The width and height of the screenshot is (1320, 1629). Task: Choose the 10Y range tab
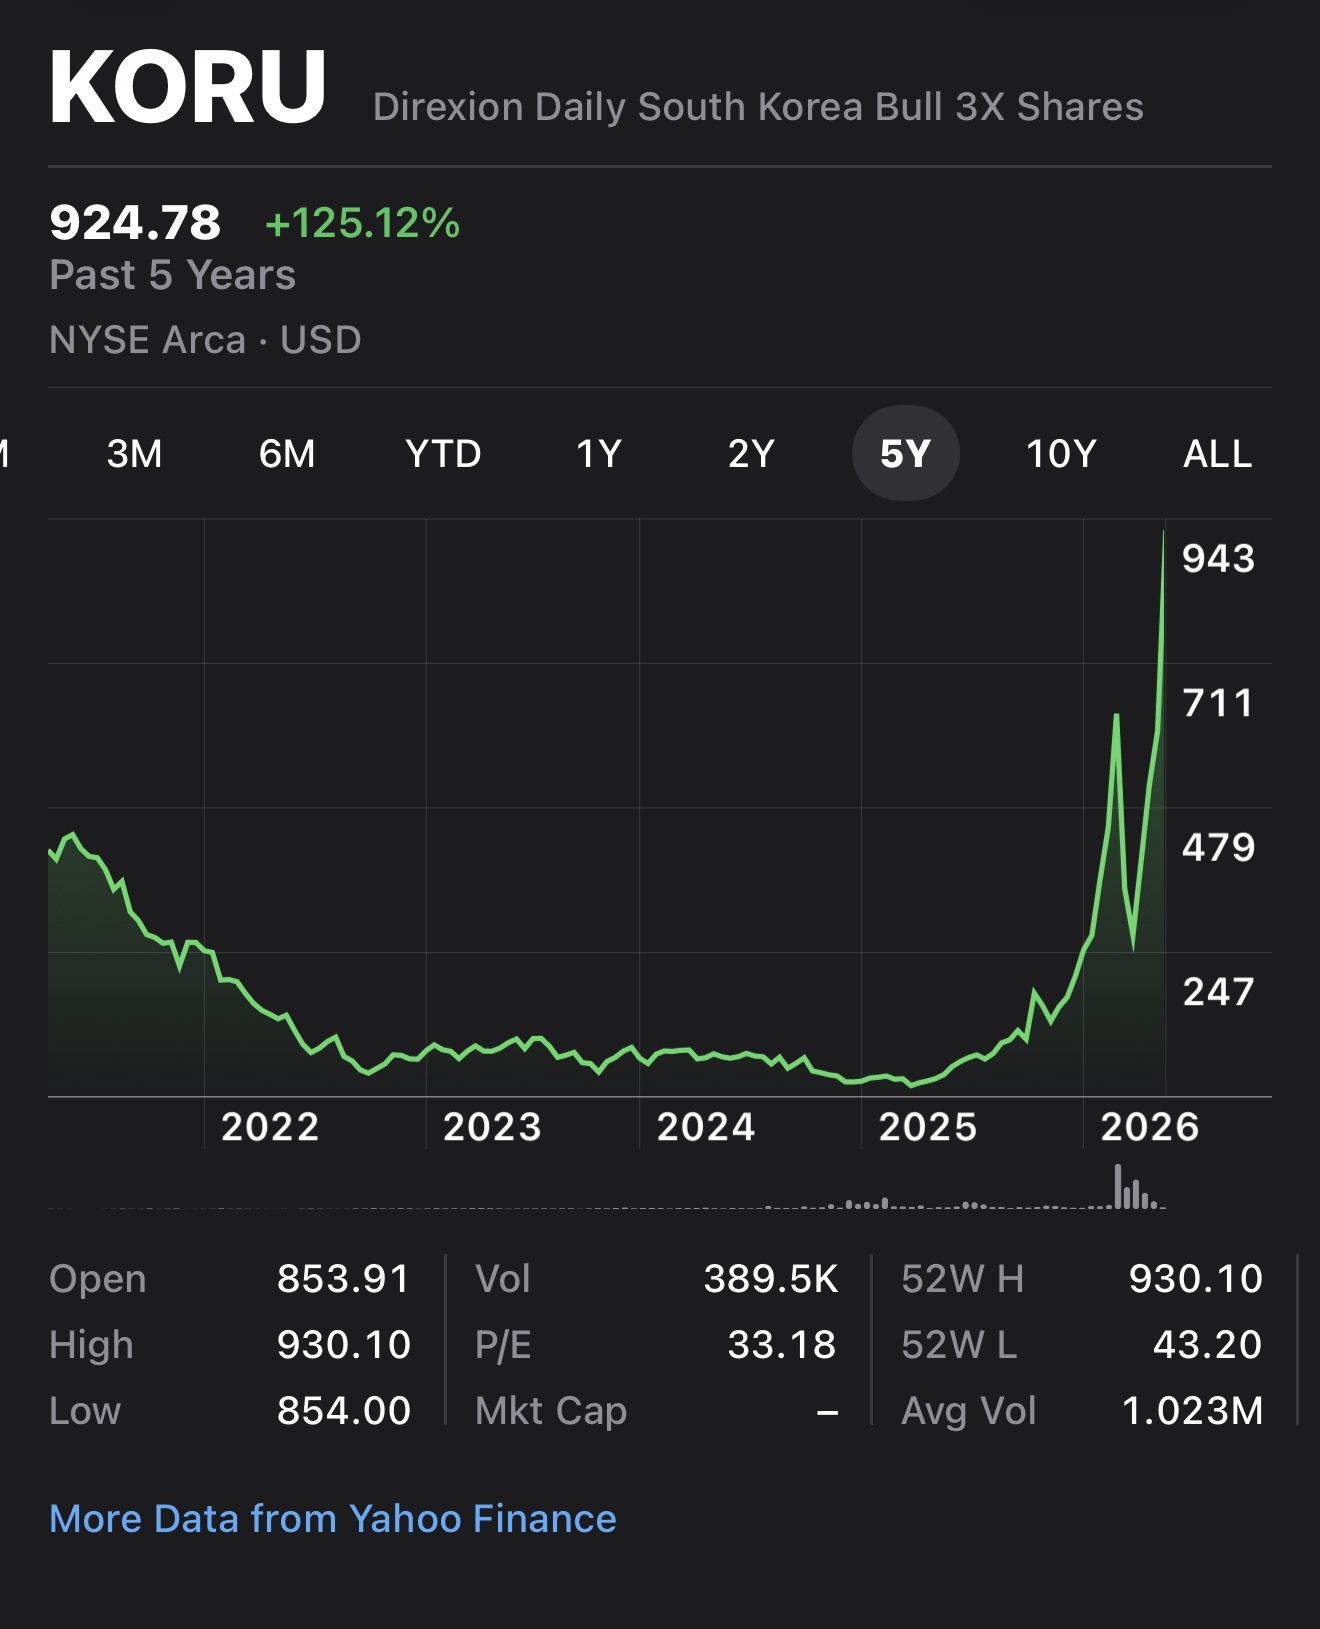click(1061, 454)
